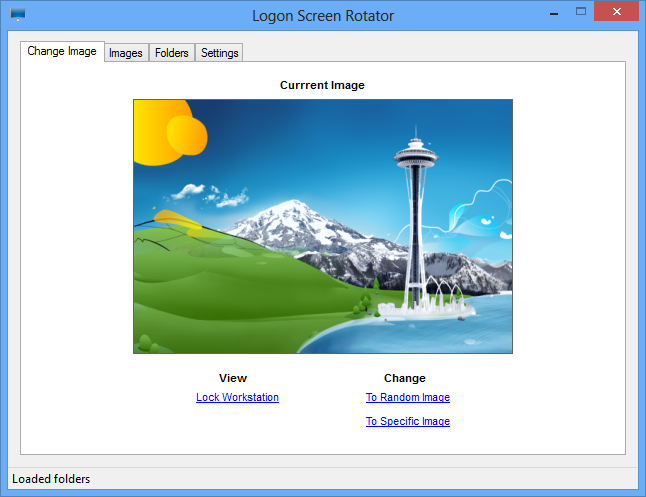The image size is (646, 497).
Task: Click the Lock Workstation link
Action: 237,397
